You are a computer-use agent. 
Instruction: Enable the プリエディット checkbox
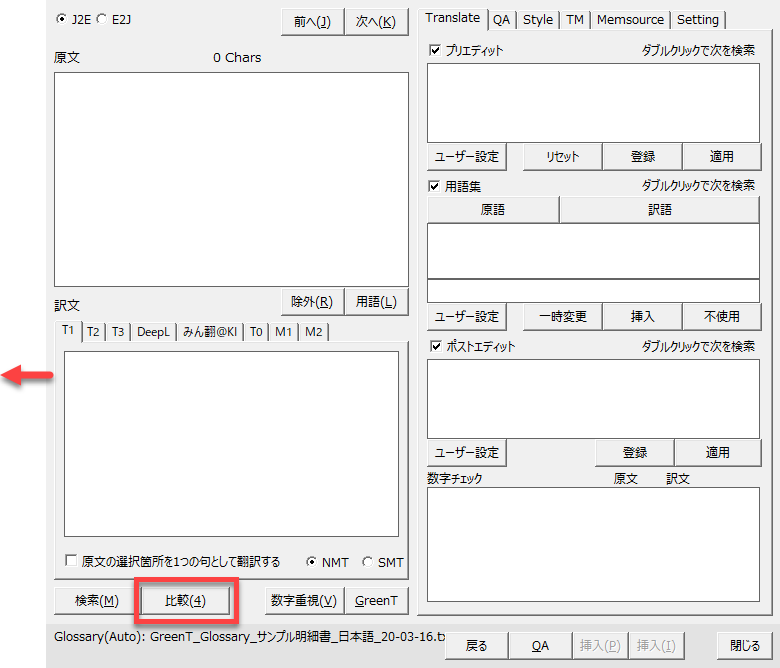point(434,50)
